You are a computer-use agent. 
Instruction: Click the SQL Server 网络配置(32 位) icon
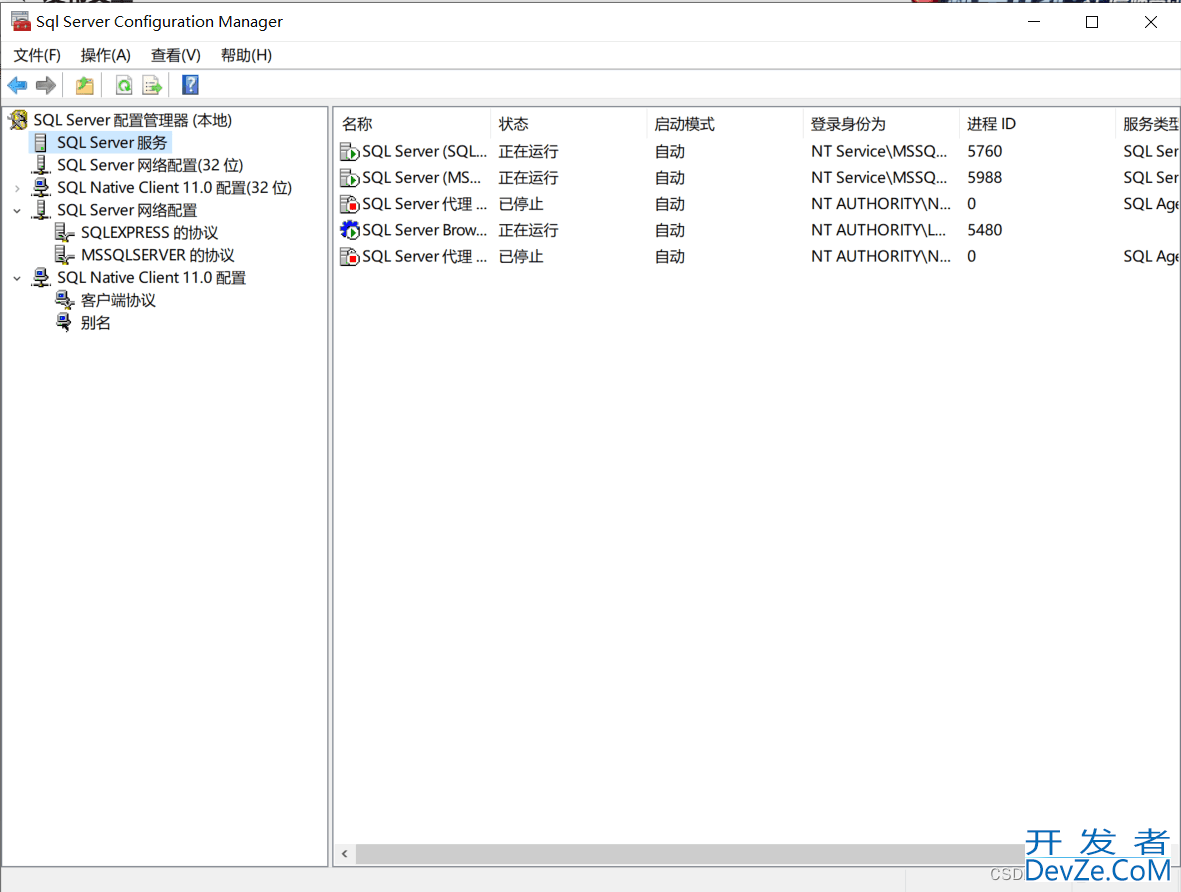pyautogui.click(x=41, y=165)
